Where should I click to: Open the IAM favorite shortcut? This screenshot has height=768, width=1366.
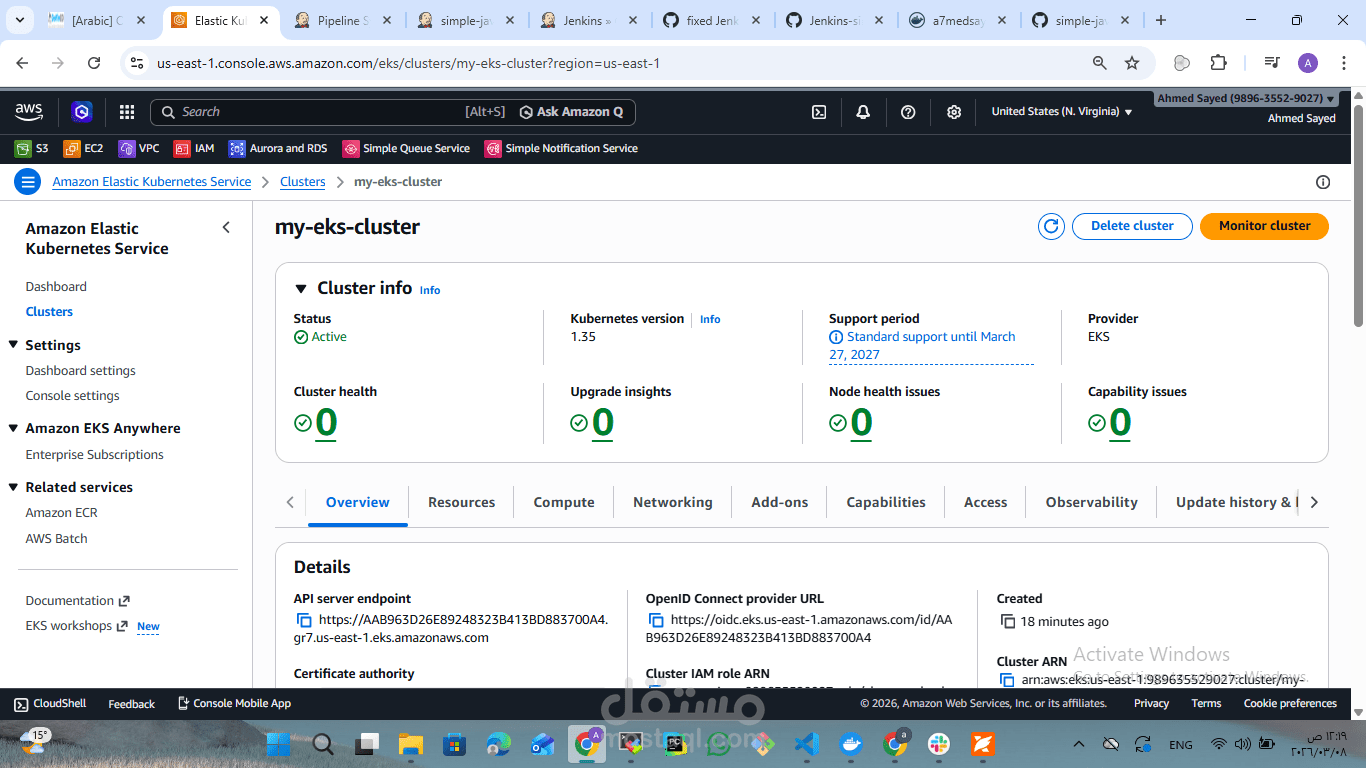click(x=194, y=148)
